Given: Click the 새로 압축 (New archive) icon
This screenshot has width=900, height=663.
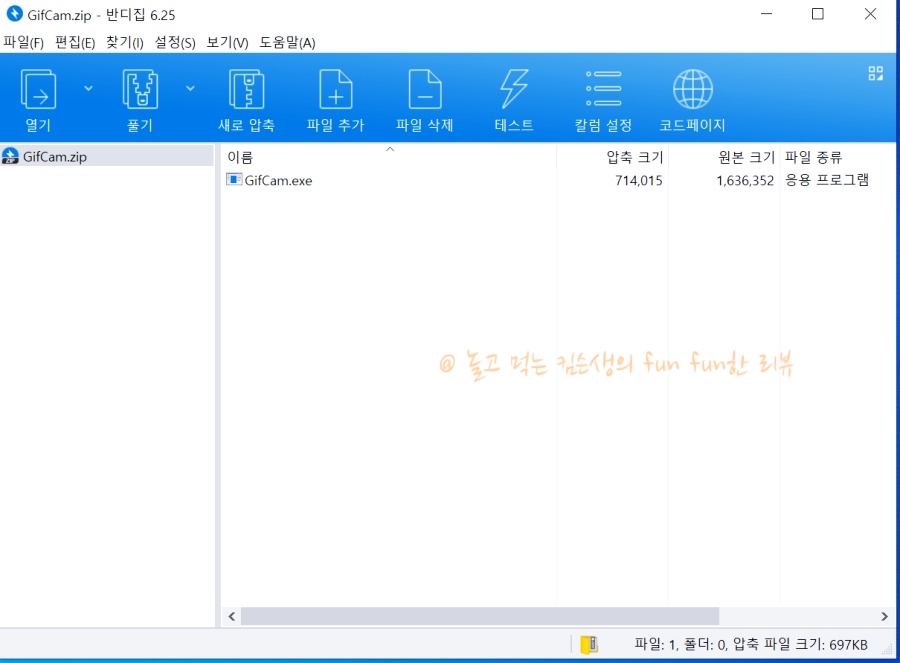Looking at the screenshot, I should (x=246, y=90).
